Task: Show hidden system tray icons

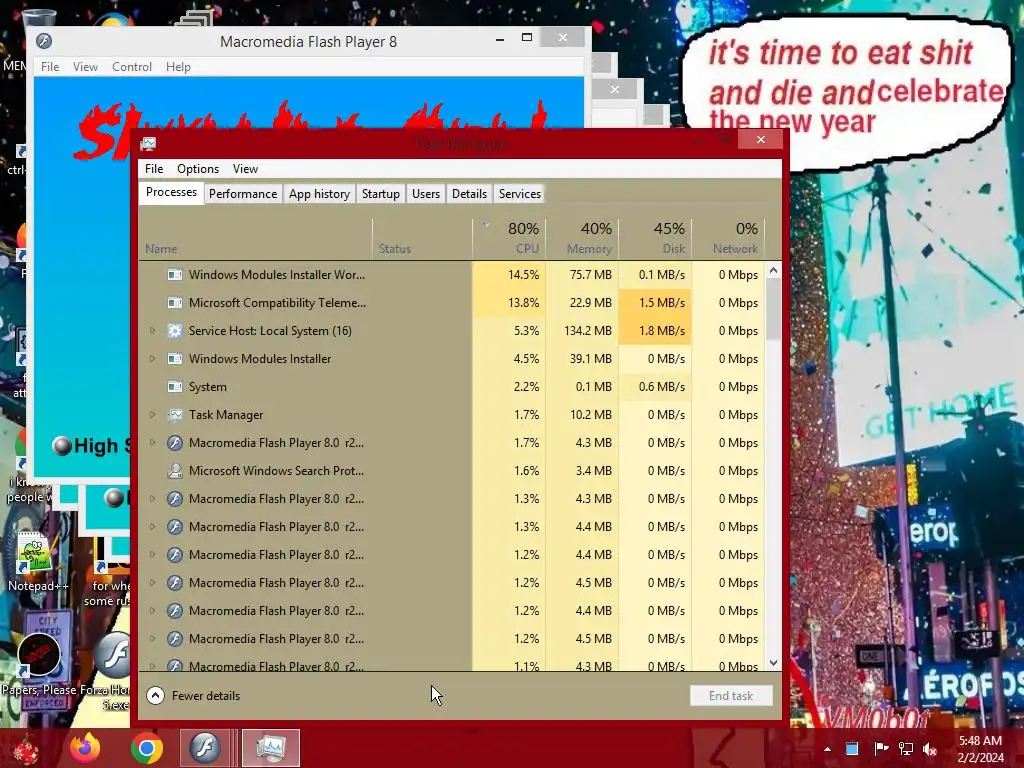Action: [827, 749]
